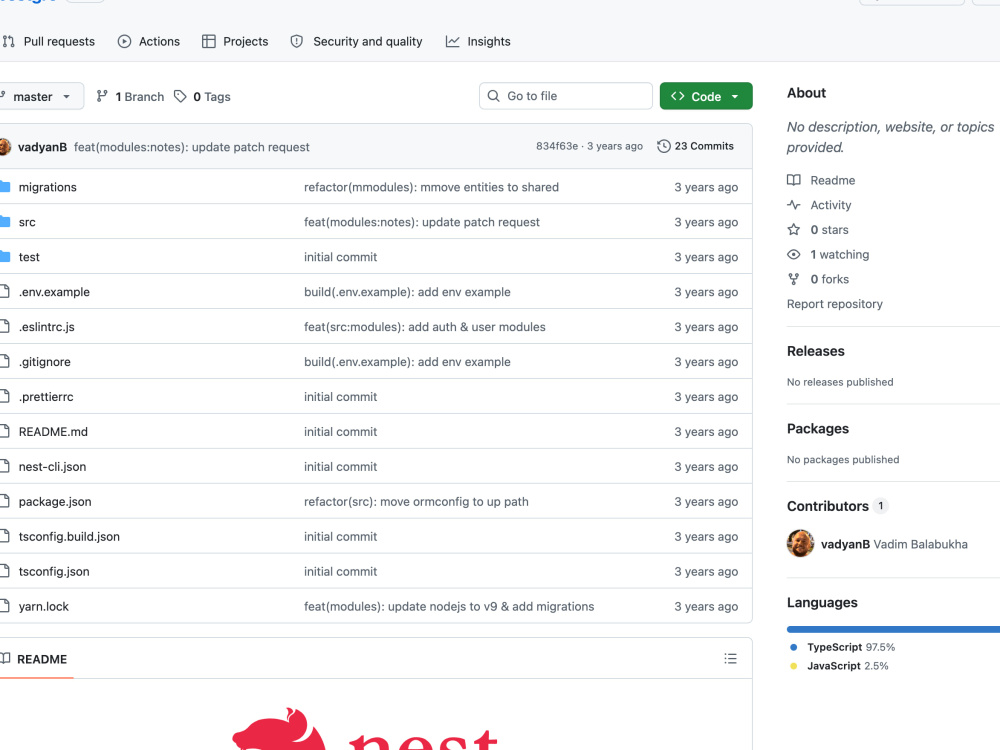Click the clock history icon by Commits
Viewport: 1000px width, 750px height.
664,146
